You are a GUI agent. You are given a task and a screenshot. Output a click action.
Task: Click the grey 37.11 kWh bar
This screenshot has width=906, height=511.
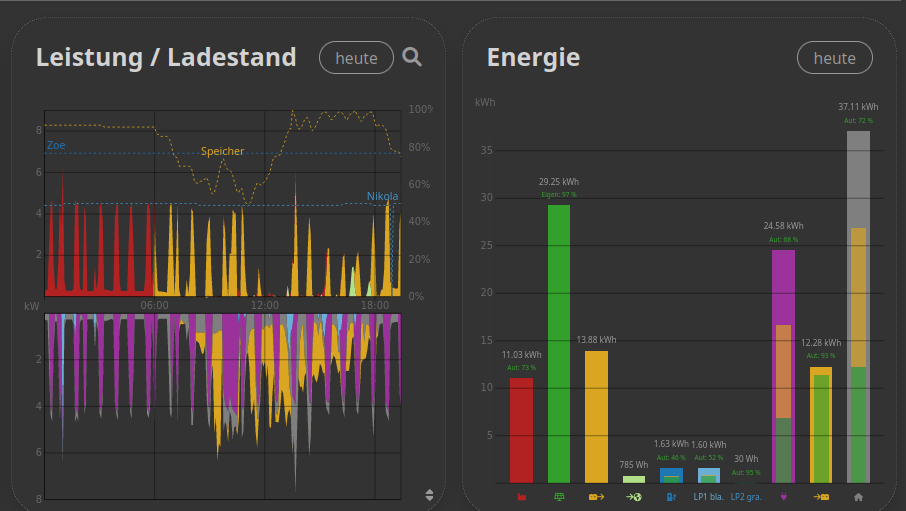click(x=859, y=307)
